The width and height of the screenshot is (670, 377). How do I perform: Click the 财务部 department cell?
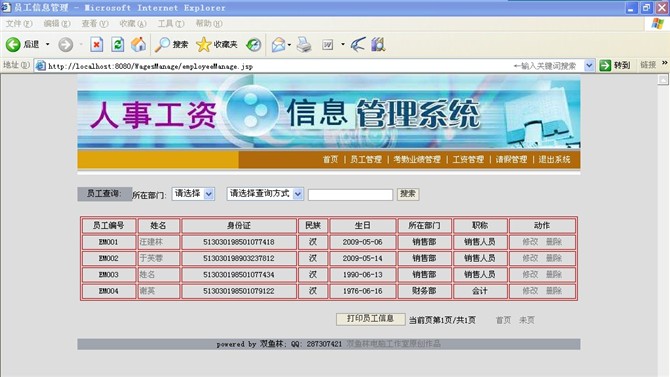[424, 291]
